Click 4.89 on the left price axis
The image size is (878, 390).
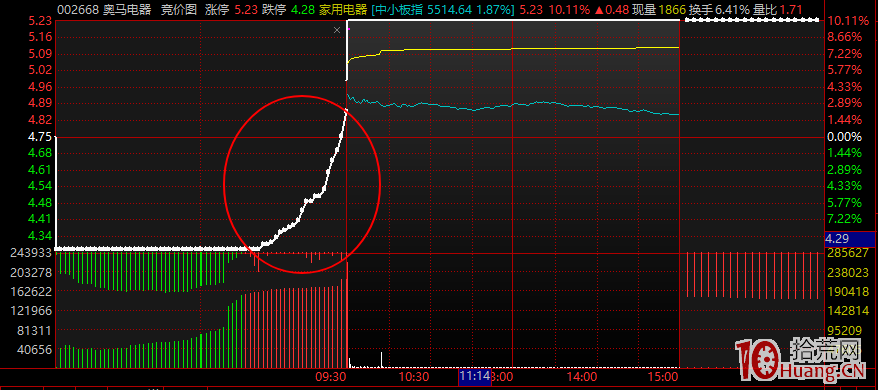pyautogui.click(x=40, y=103)
